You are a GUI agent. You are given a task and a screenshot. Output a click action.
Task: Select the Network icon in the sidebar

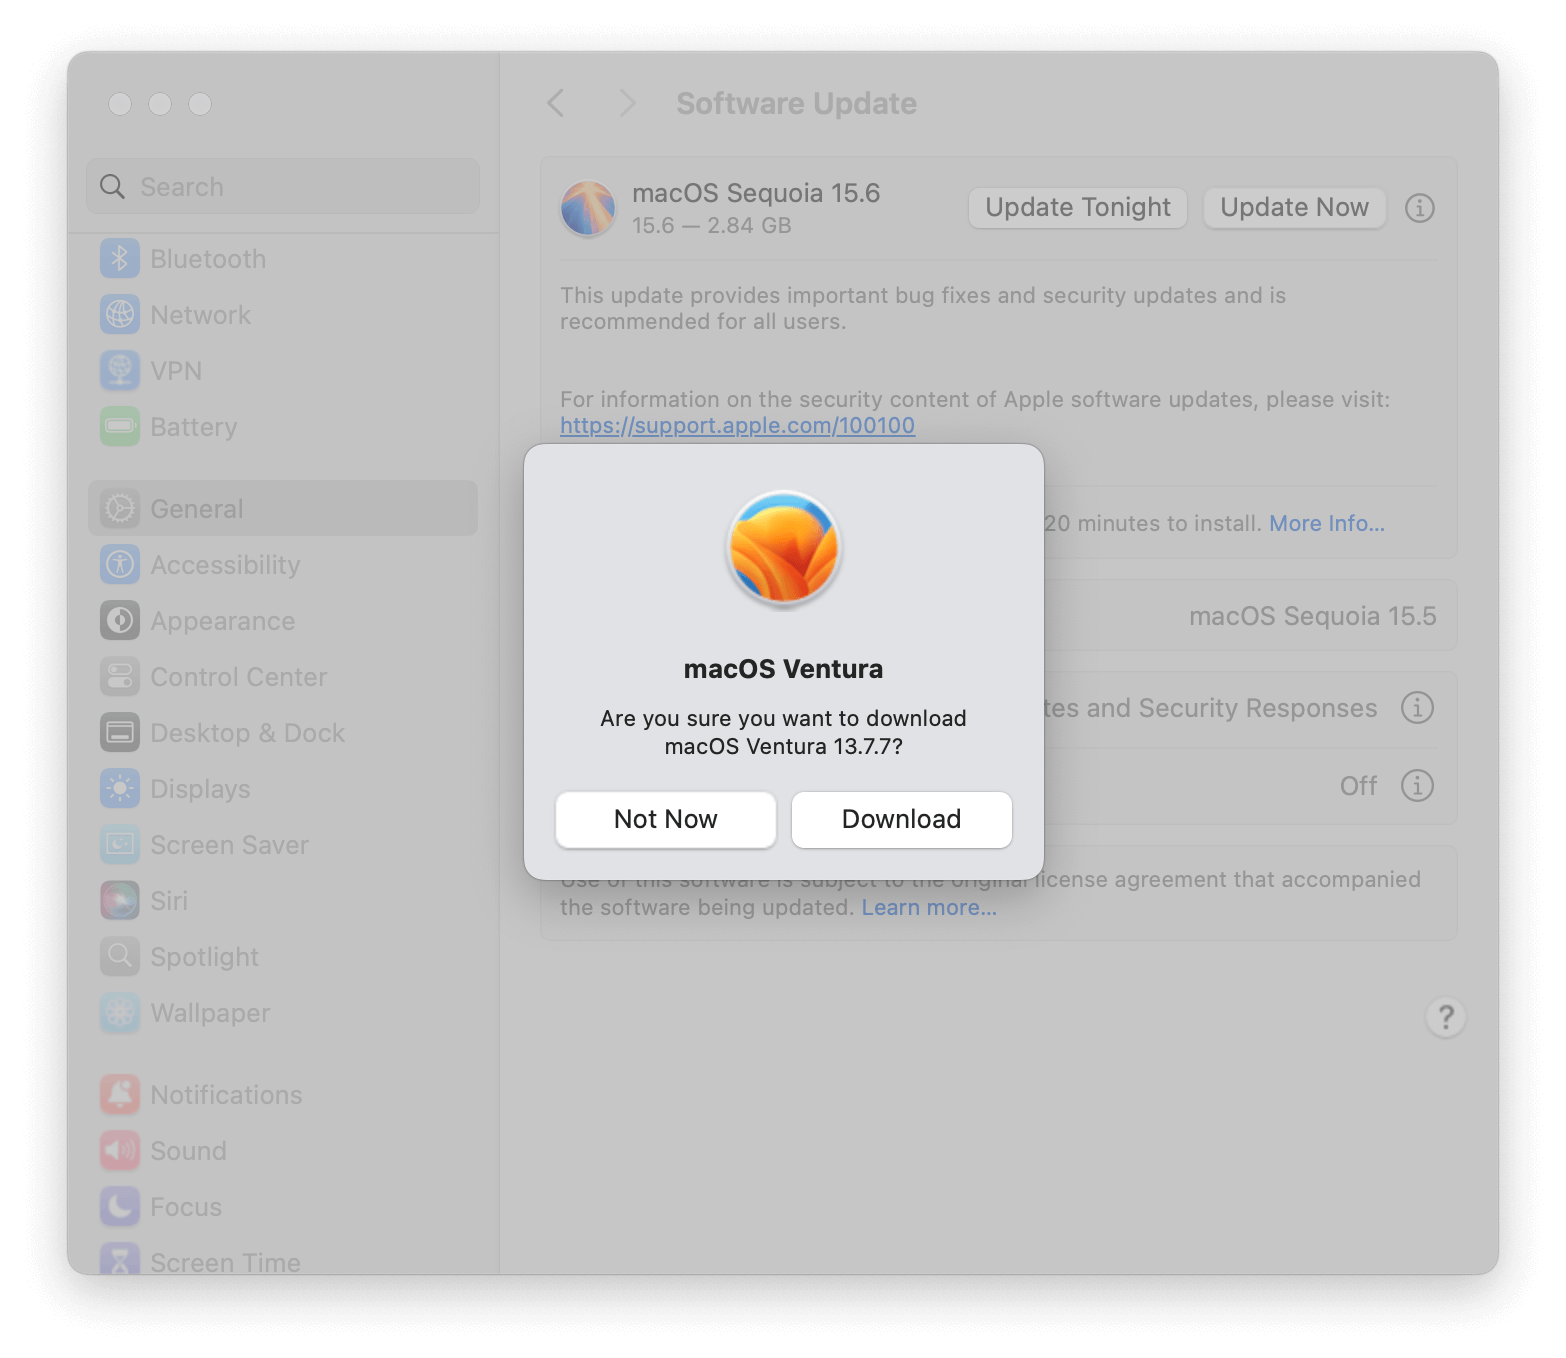point(120,315)
